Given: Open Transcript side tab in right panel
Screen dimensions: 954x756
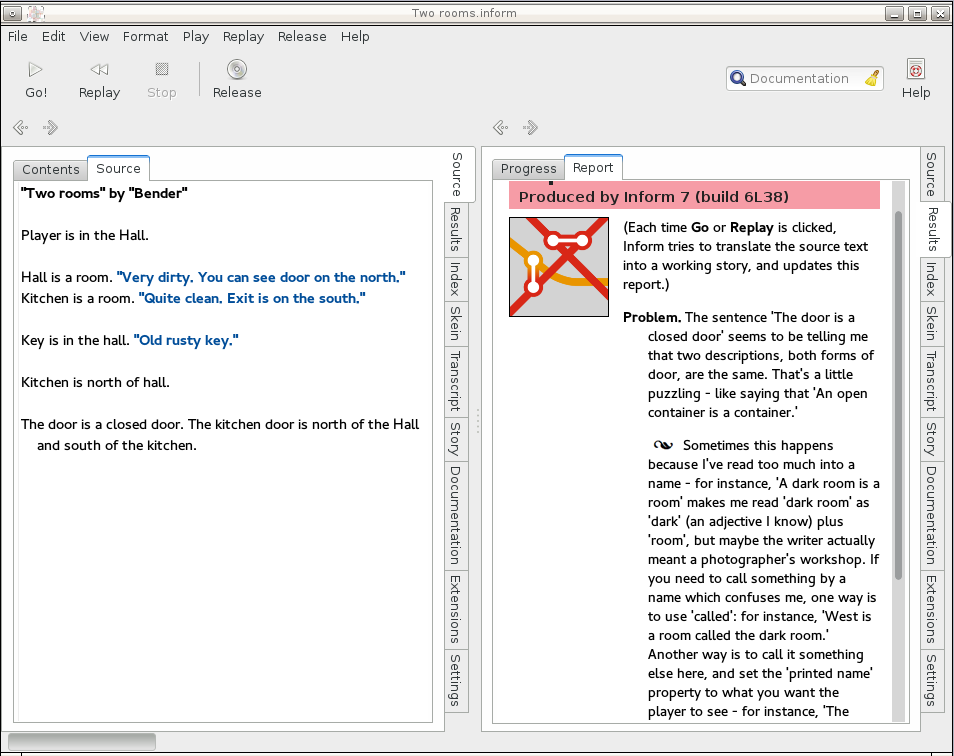Looking at the screenshot, I should (x=931, y=381).
